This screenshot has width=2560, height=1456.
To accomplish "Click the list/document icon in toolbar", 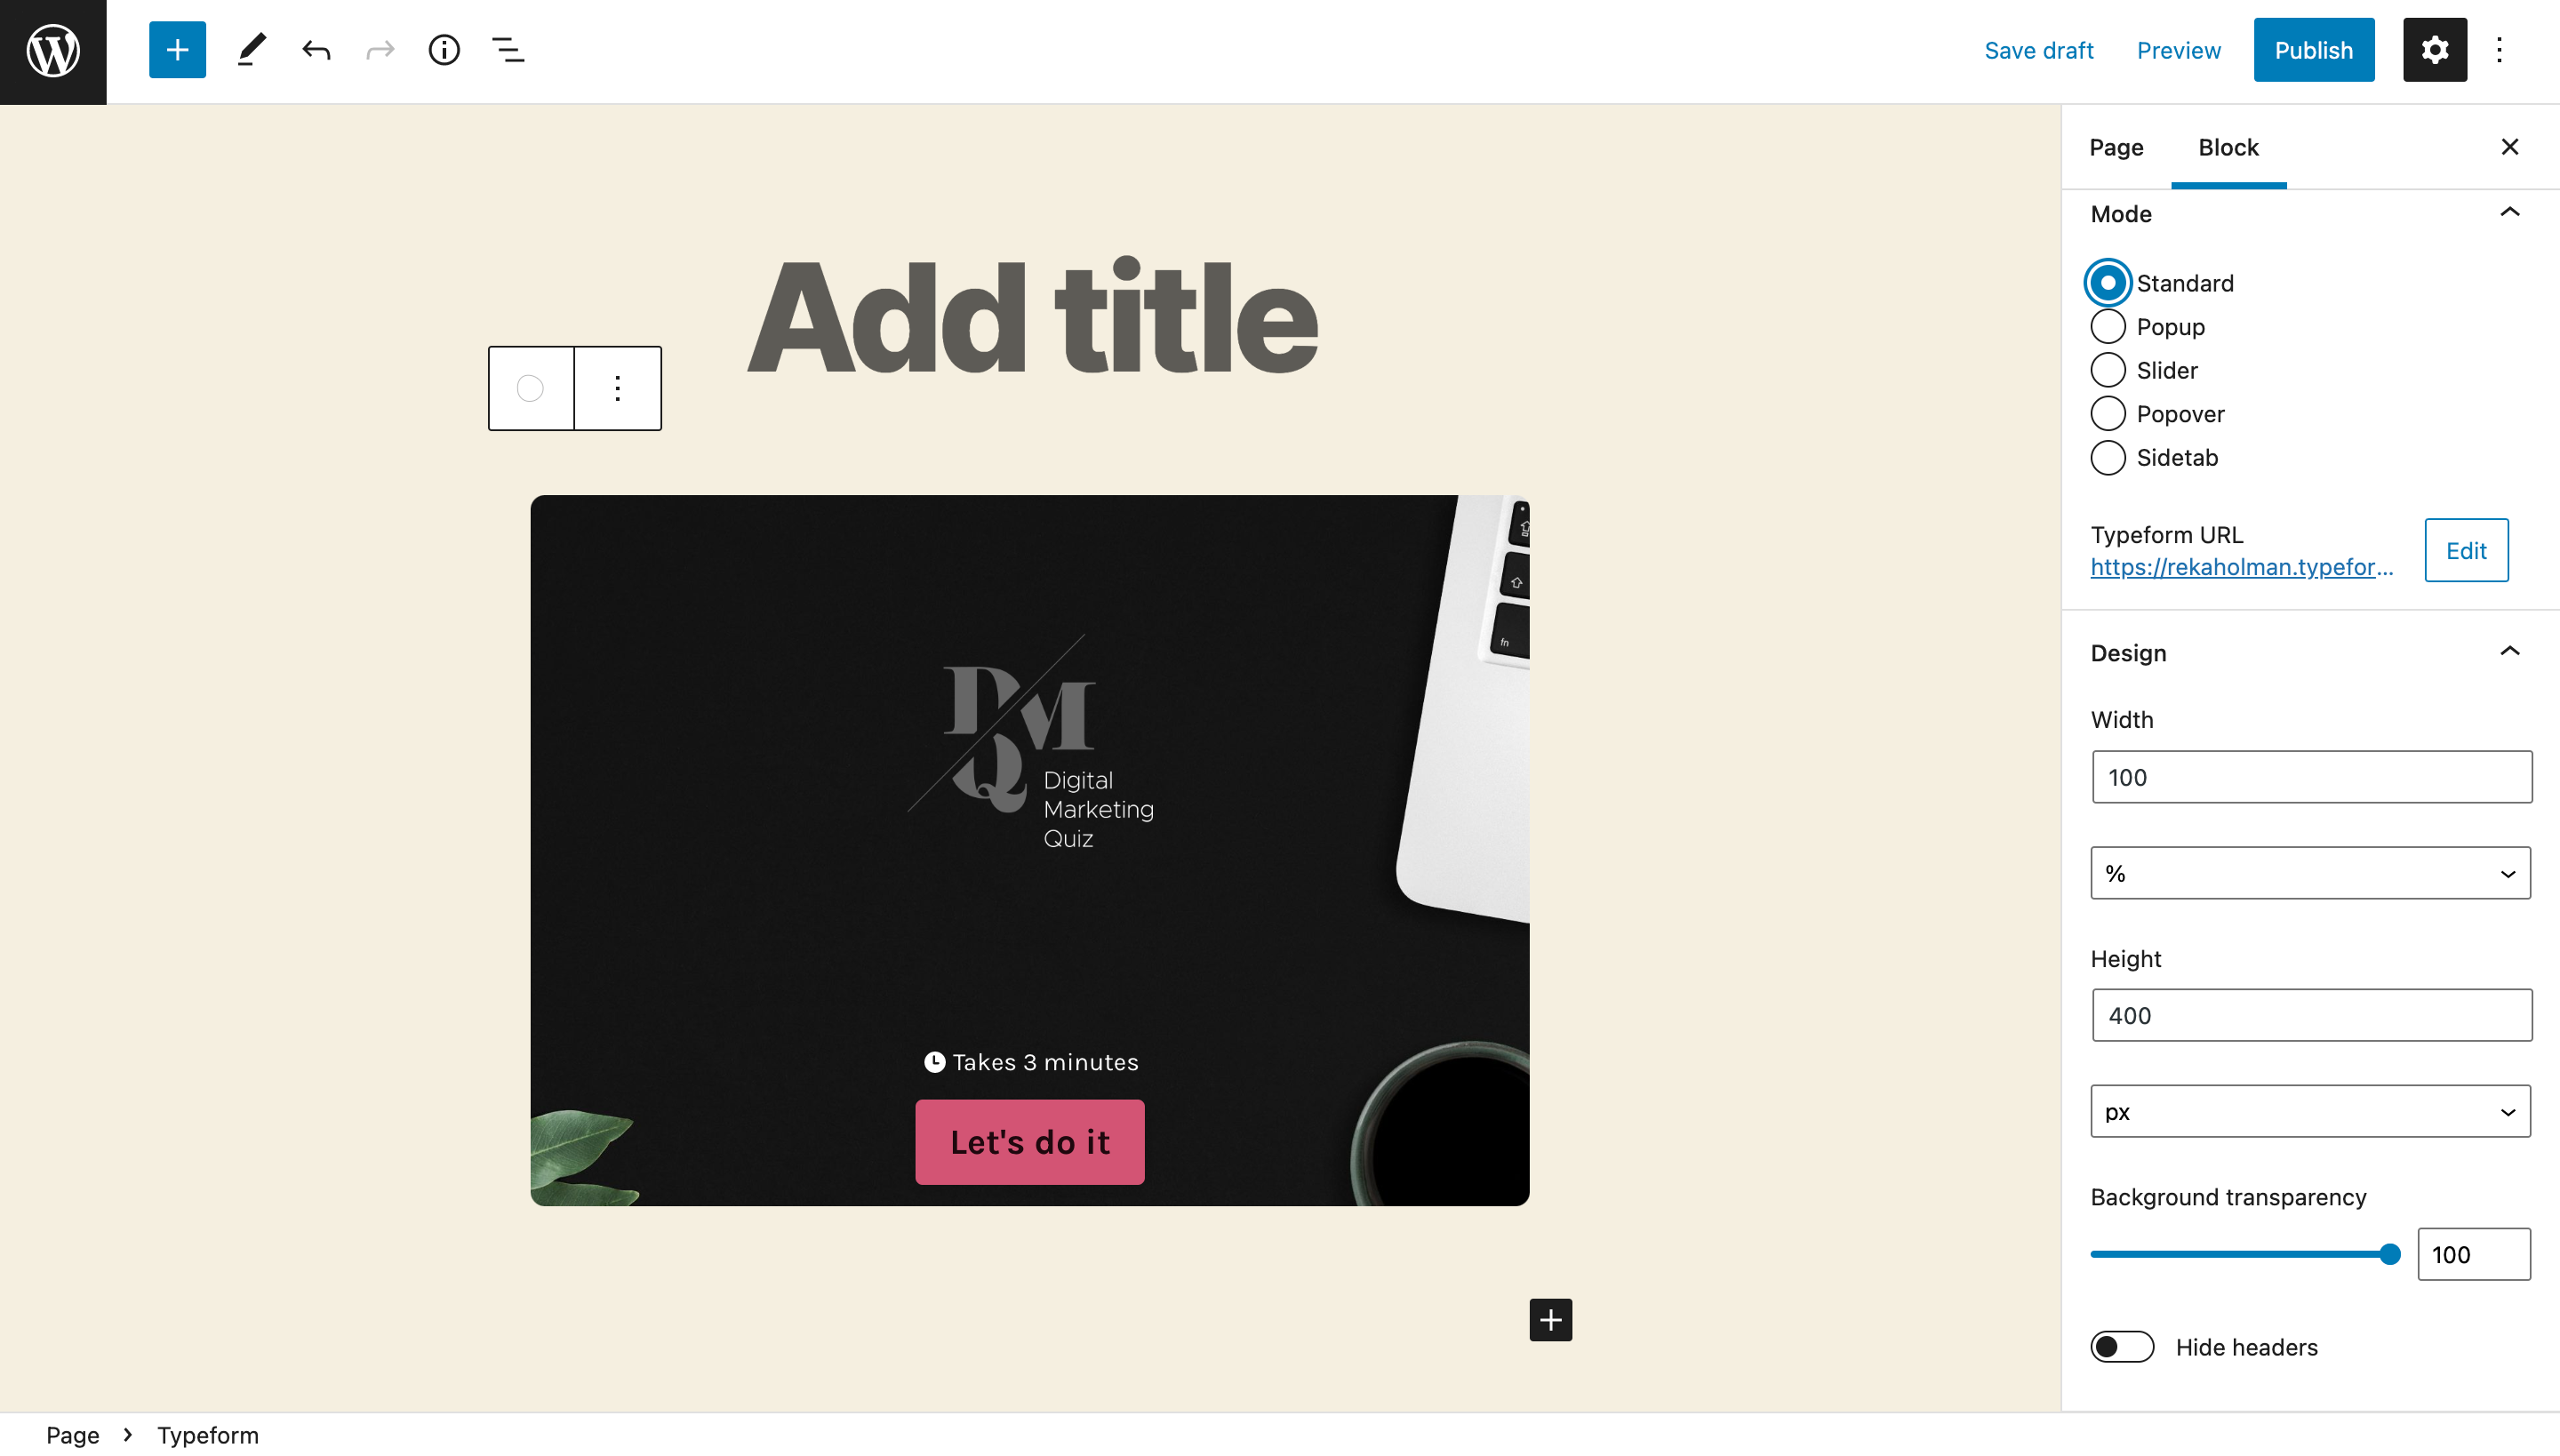I will click(x=508, y=49).
